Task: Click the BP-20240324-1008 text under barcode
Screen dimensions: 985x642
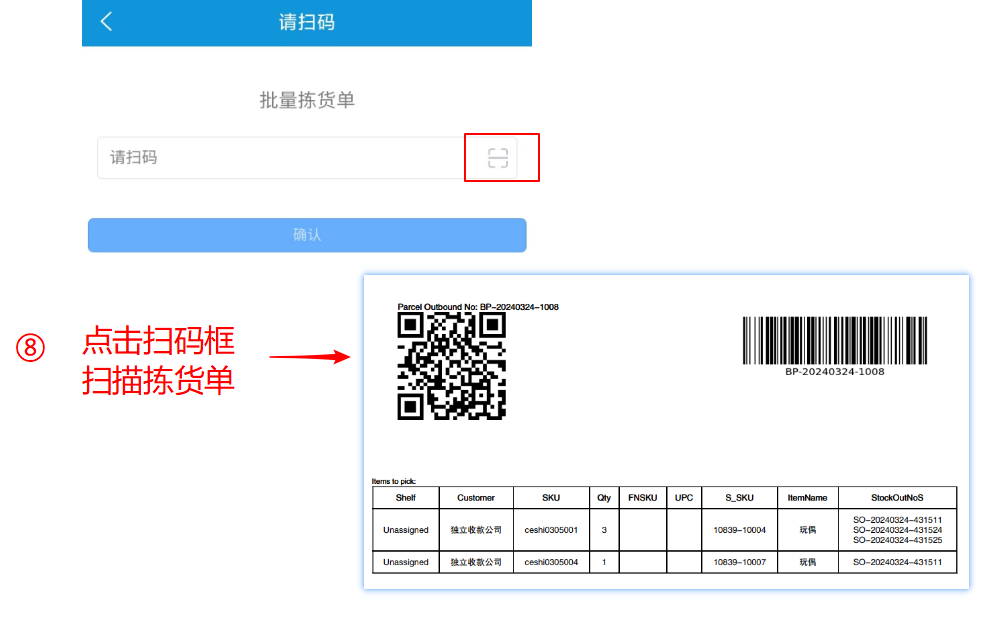Action: pyautogui.click(x=835, y=372)
